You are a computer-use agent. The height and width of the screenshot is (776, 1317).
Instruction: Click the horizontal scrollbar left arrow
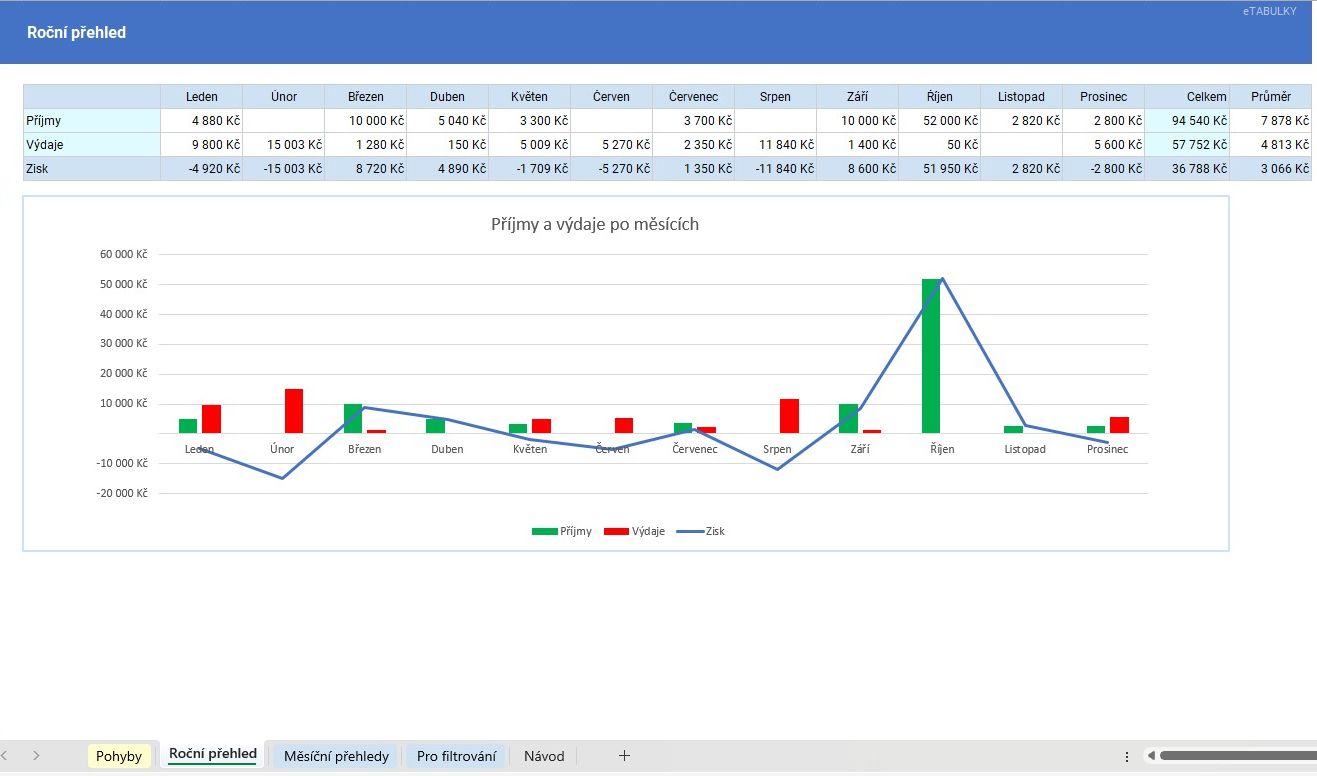[1151, 756]
